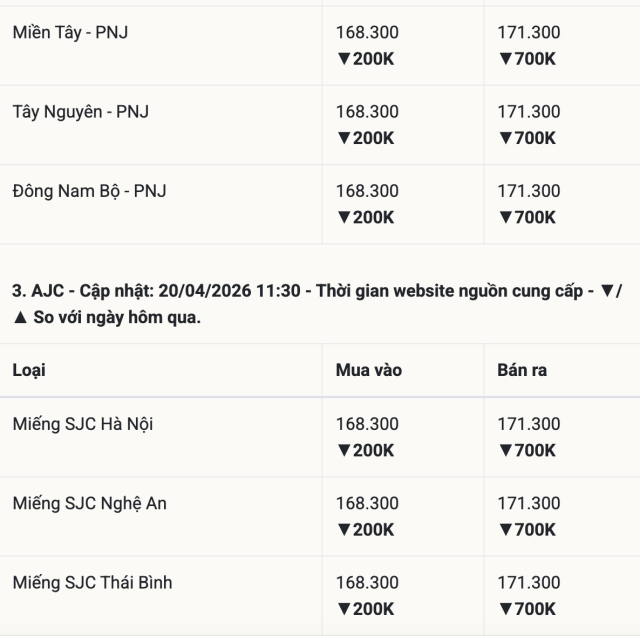Viewport: 640px width, 636px height.
Task: Select the Miếng SJC Nghệ An row label
Action: point(90,503)
